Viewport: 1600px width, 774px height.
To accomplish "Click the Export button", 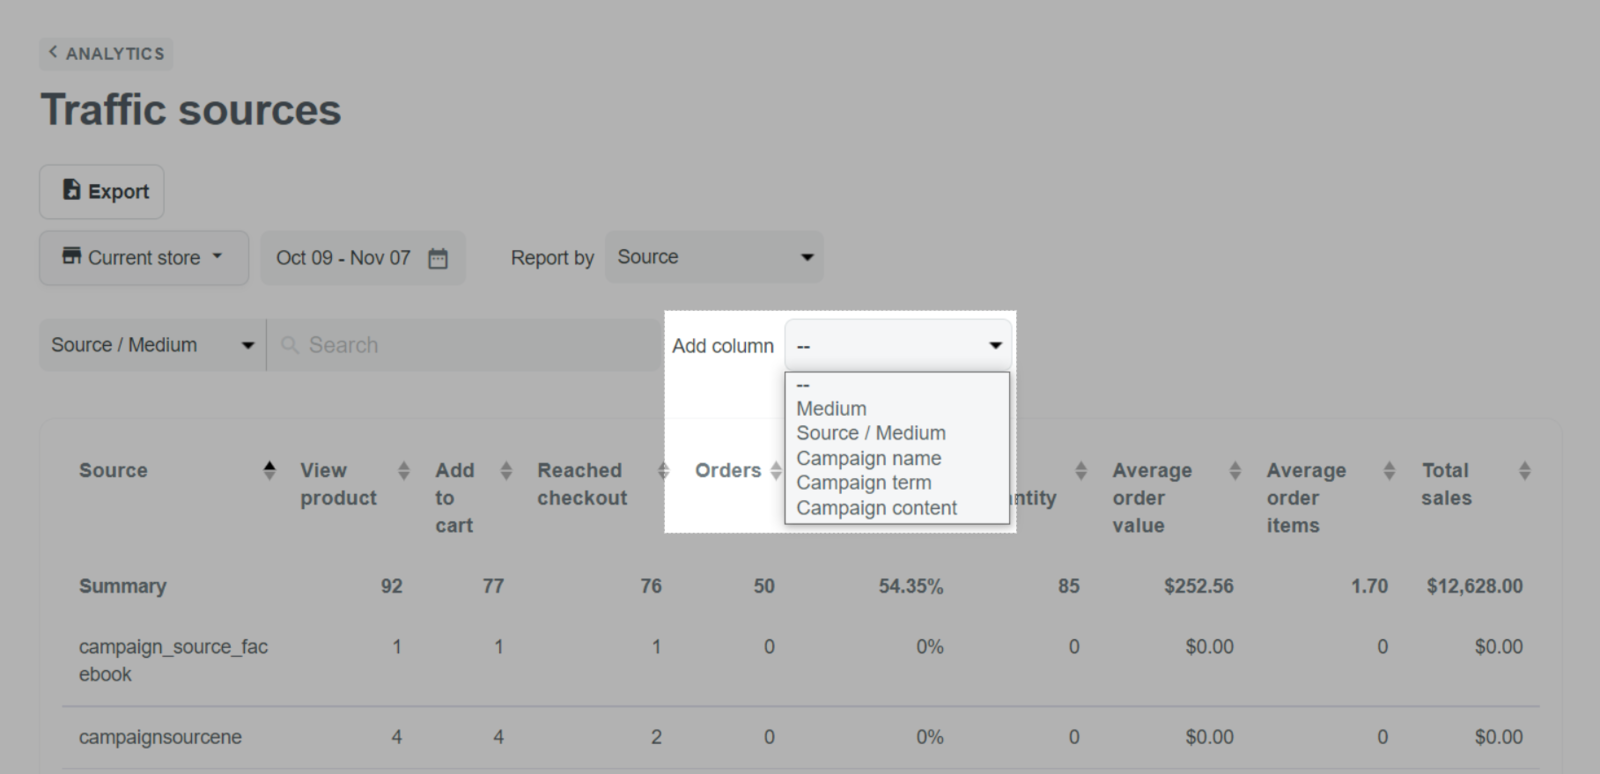I will pyautogui.click(x=102, y=191).
